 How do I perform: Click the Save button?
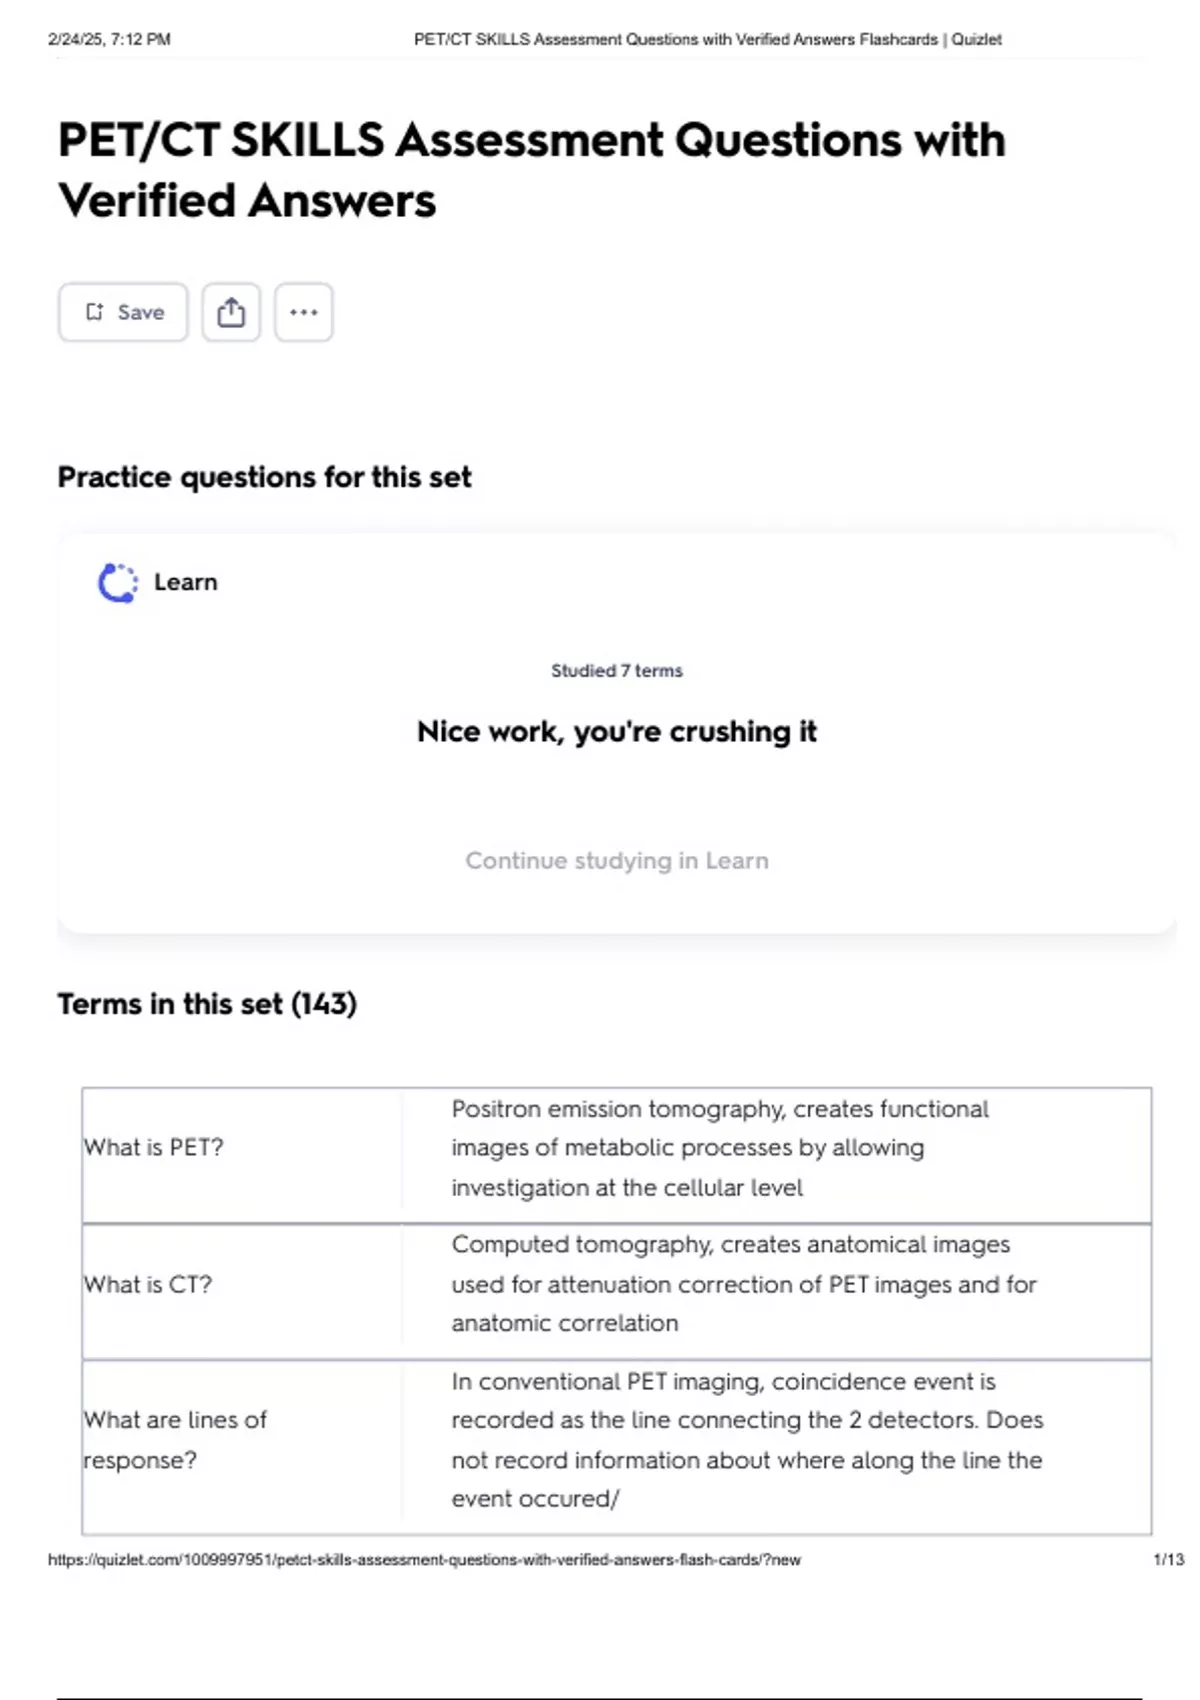(x=123, y=312)
